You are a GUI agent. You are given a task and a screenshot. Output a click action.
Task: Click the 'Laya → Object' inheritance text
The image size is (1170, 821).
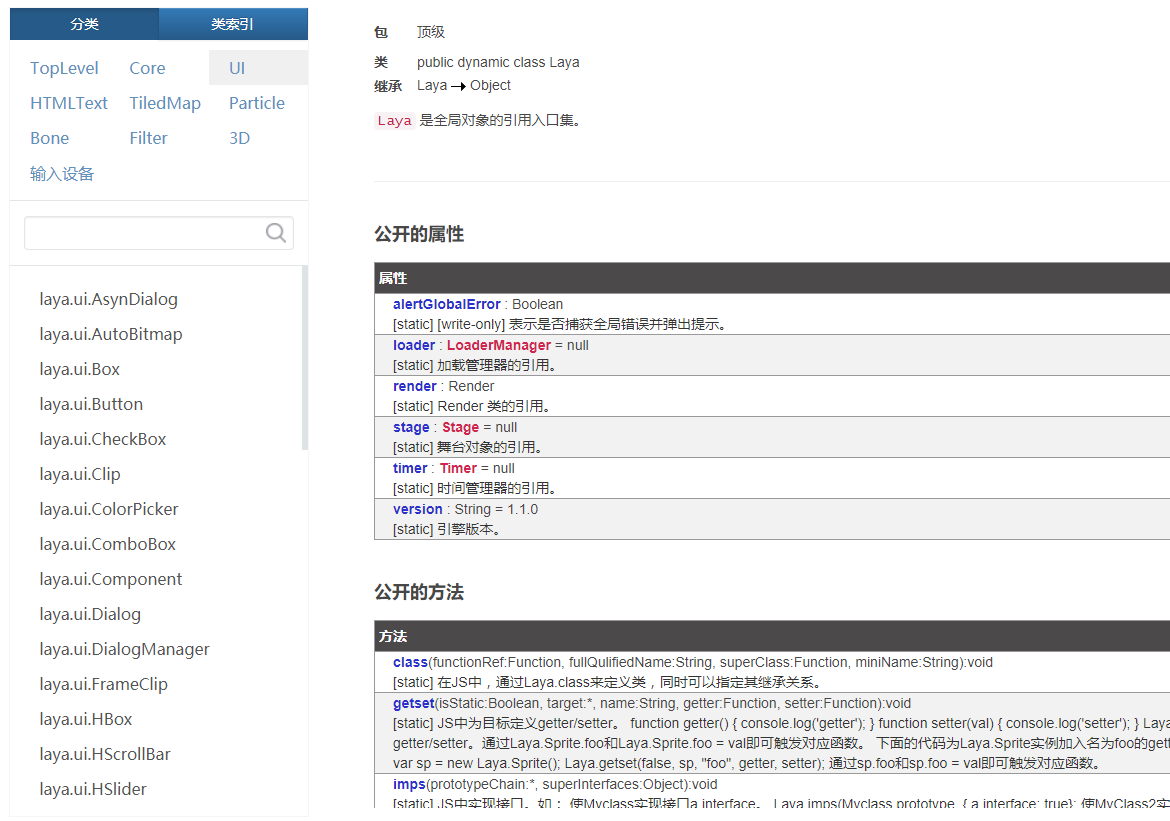[463, 86]
